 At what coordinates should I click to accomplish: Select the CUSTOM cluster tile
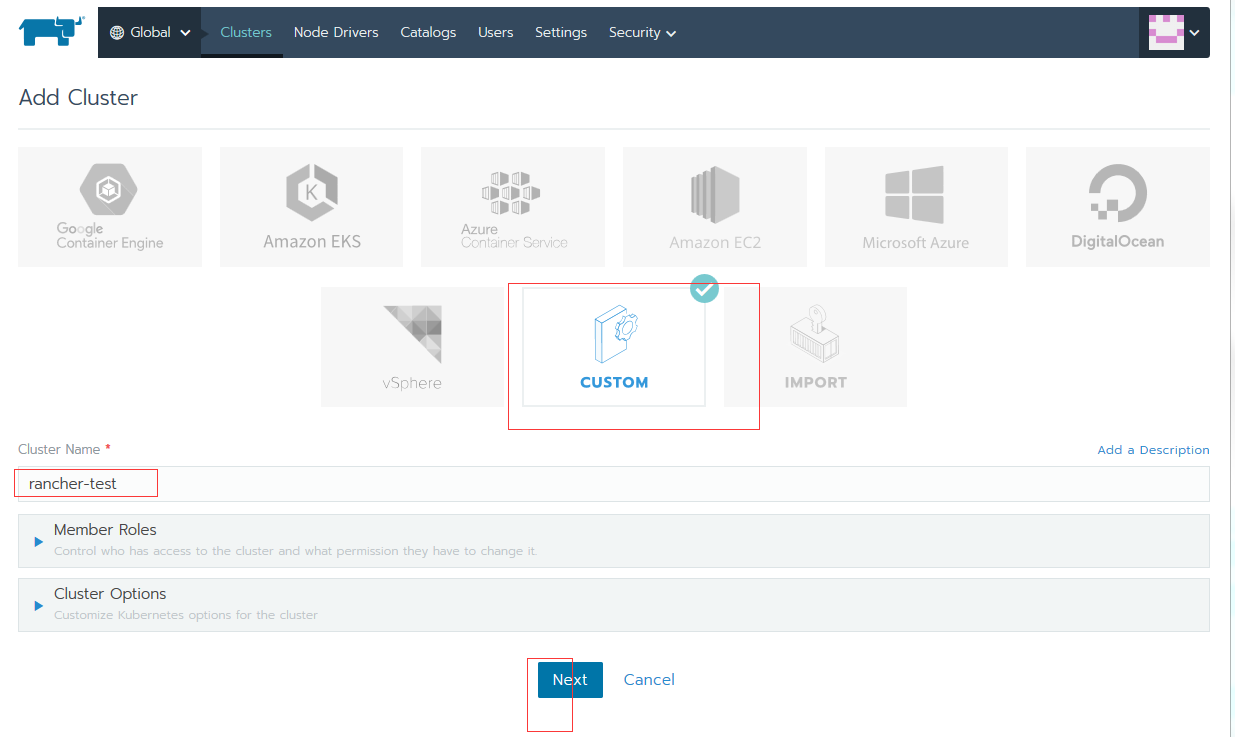click(614, 347)
